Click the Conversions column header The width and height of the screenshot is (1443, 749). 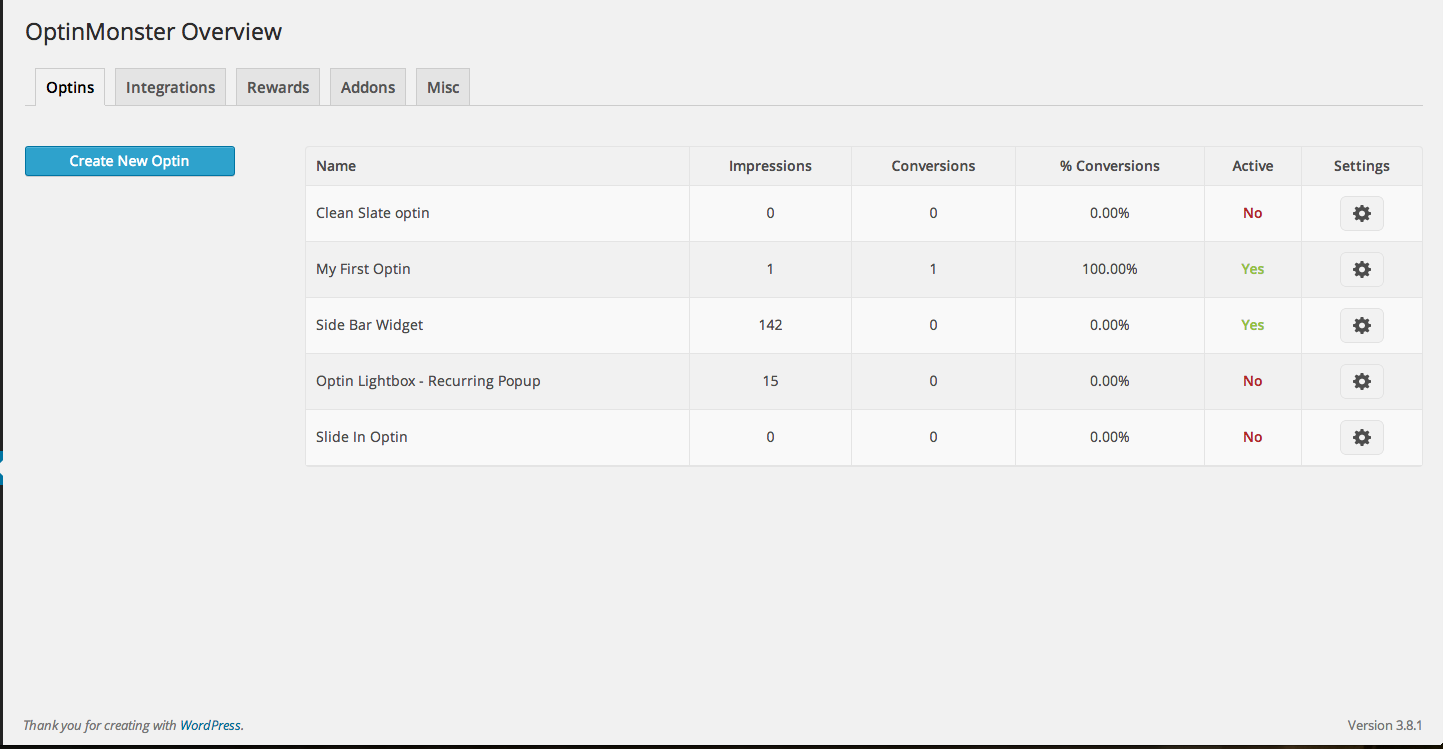click(x=933, y=165)
